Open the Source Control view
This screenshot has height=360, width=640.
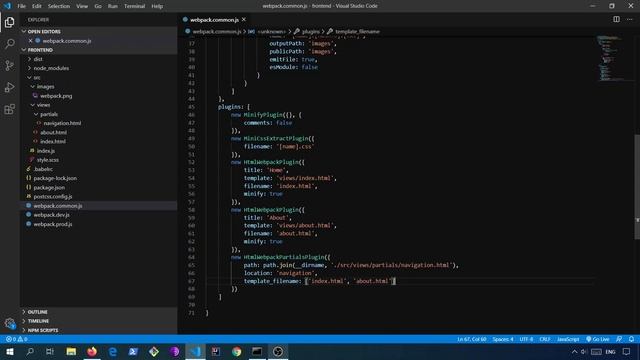10,65
